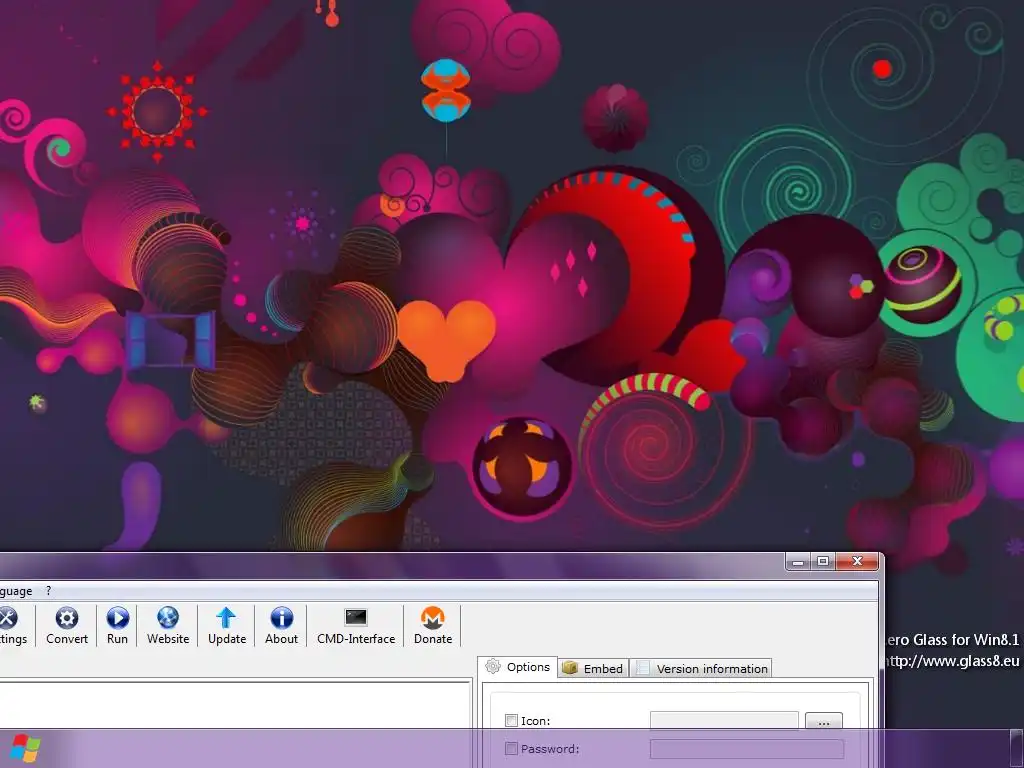Screen dimensions: 1024x768
Task: Open the Language menu
Action: coord(16,591)
